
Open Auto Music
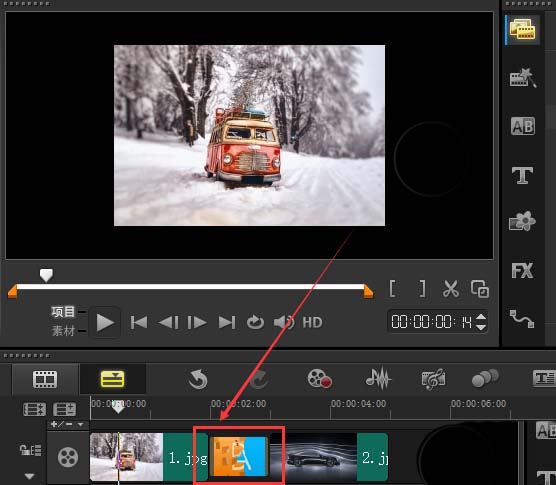(433, 379)
